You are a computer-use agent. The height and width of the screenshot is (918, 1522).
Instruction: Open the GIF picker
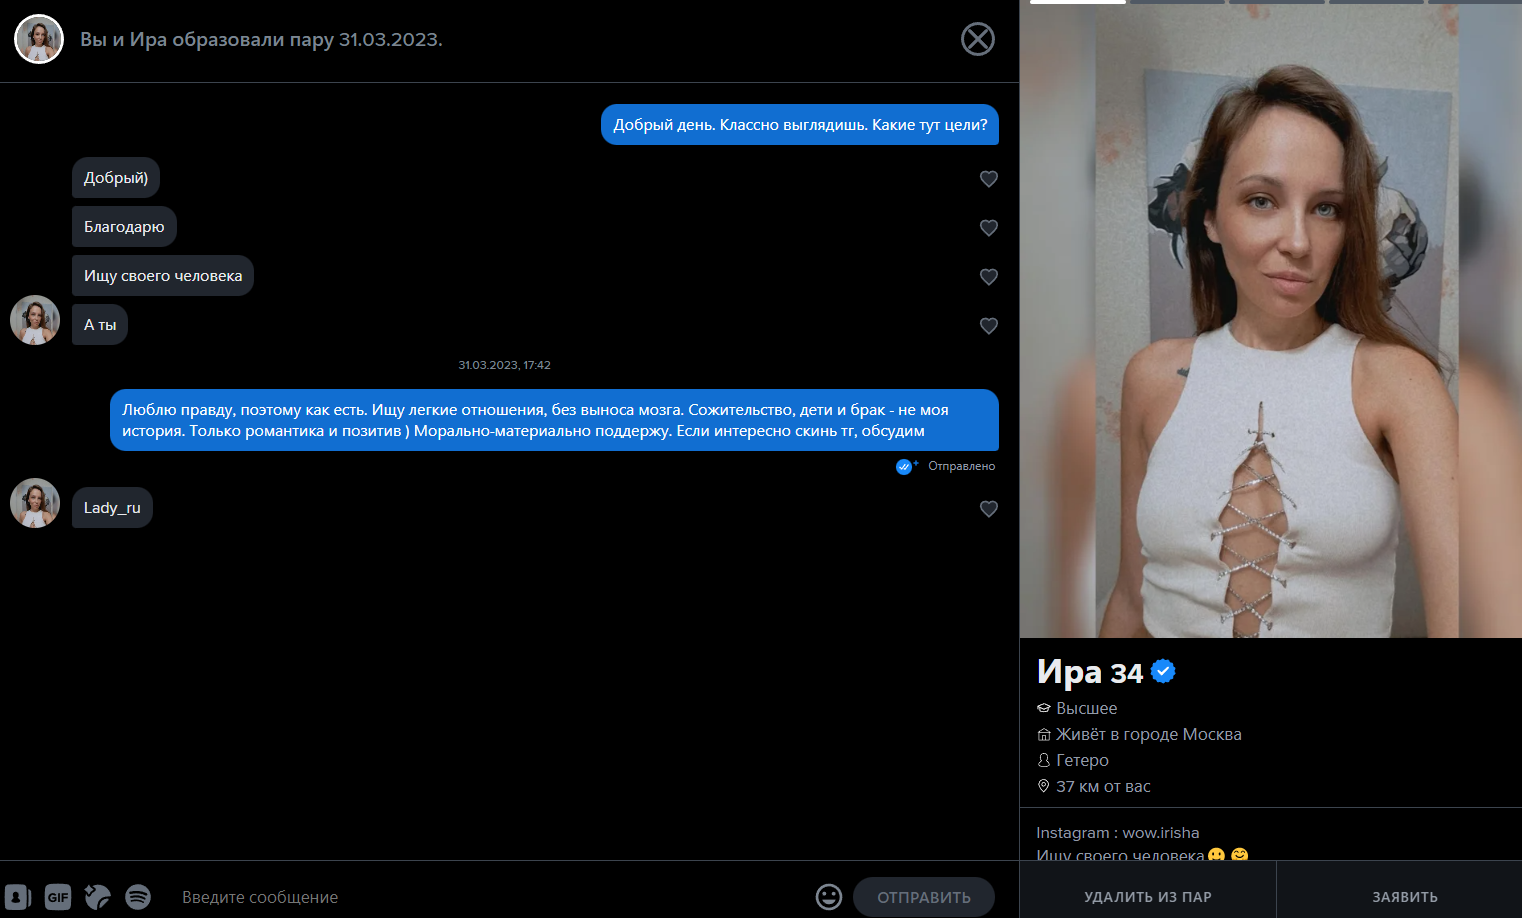click(58, 897)
